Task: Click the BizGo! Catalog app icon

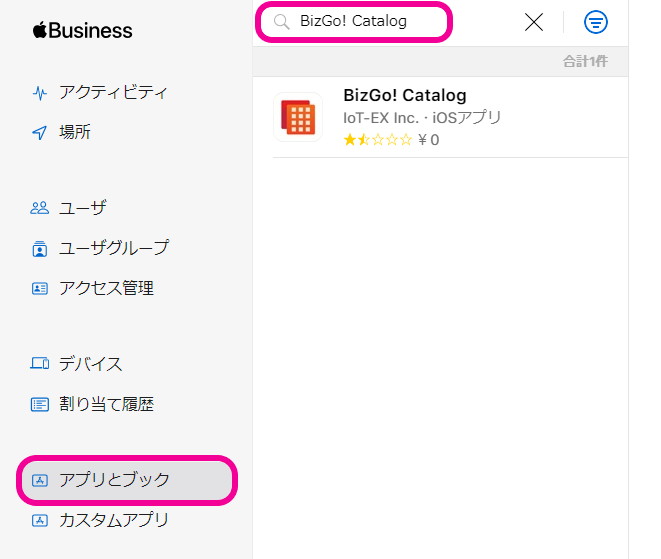Action: (297, 117)
